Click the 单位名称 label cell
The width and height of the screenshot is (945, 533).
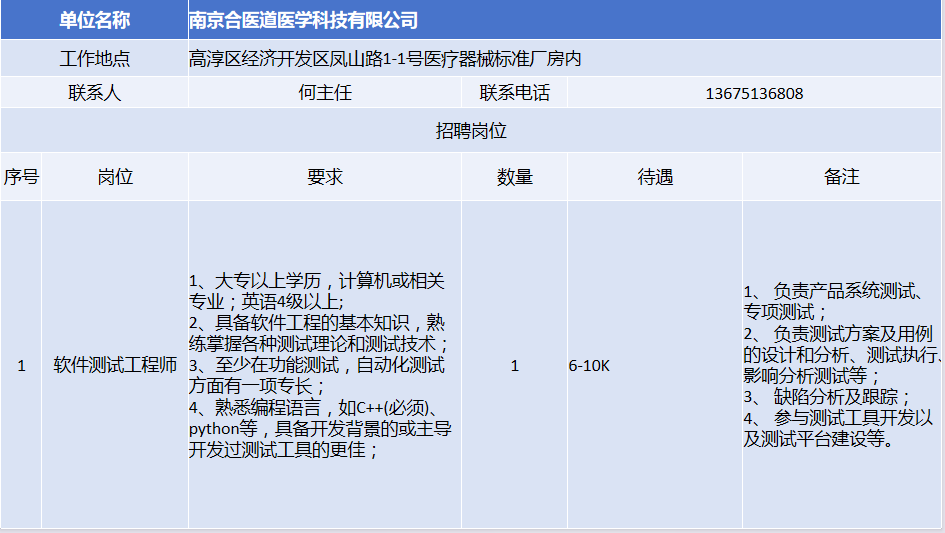pos(94,20)
